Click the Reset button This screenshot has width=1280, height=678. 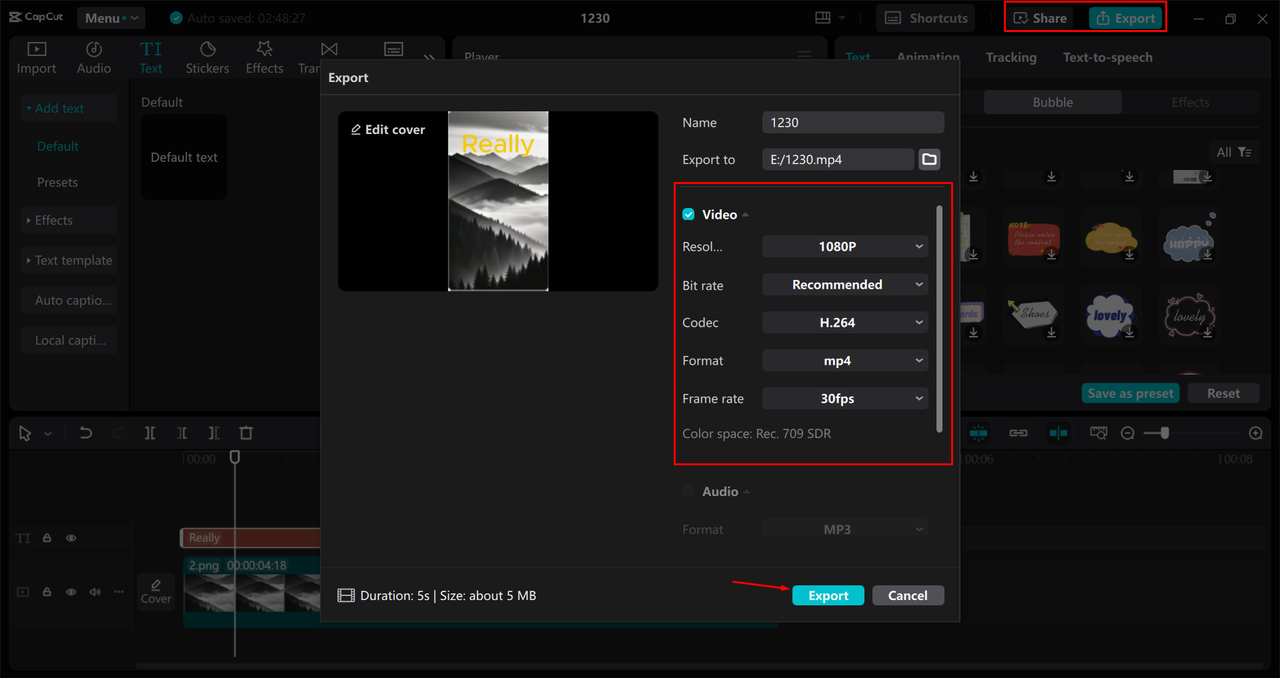[x=1223, y=393]
